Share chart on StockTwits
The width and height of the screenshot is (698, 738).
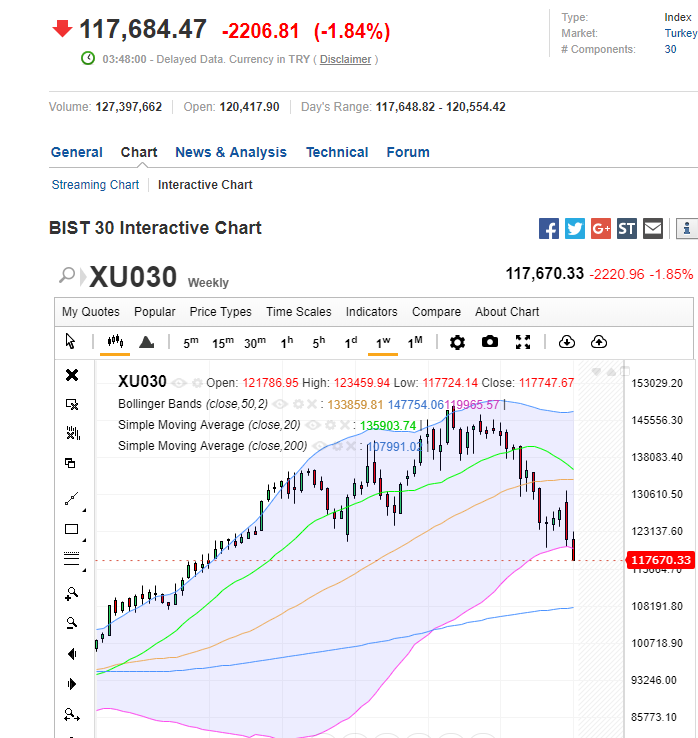[627, 229]
